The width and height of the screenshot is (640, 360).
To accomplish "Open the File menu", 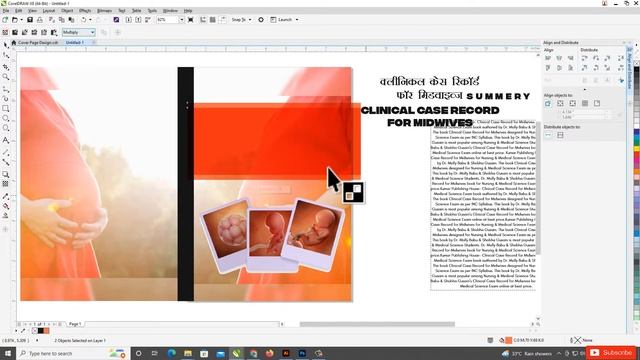I will [x=6, y=11].
